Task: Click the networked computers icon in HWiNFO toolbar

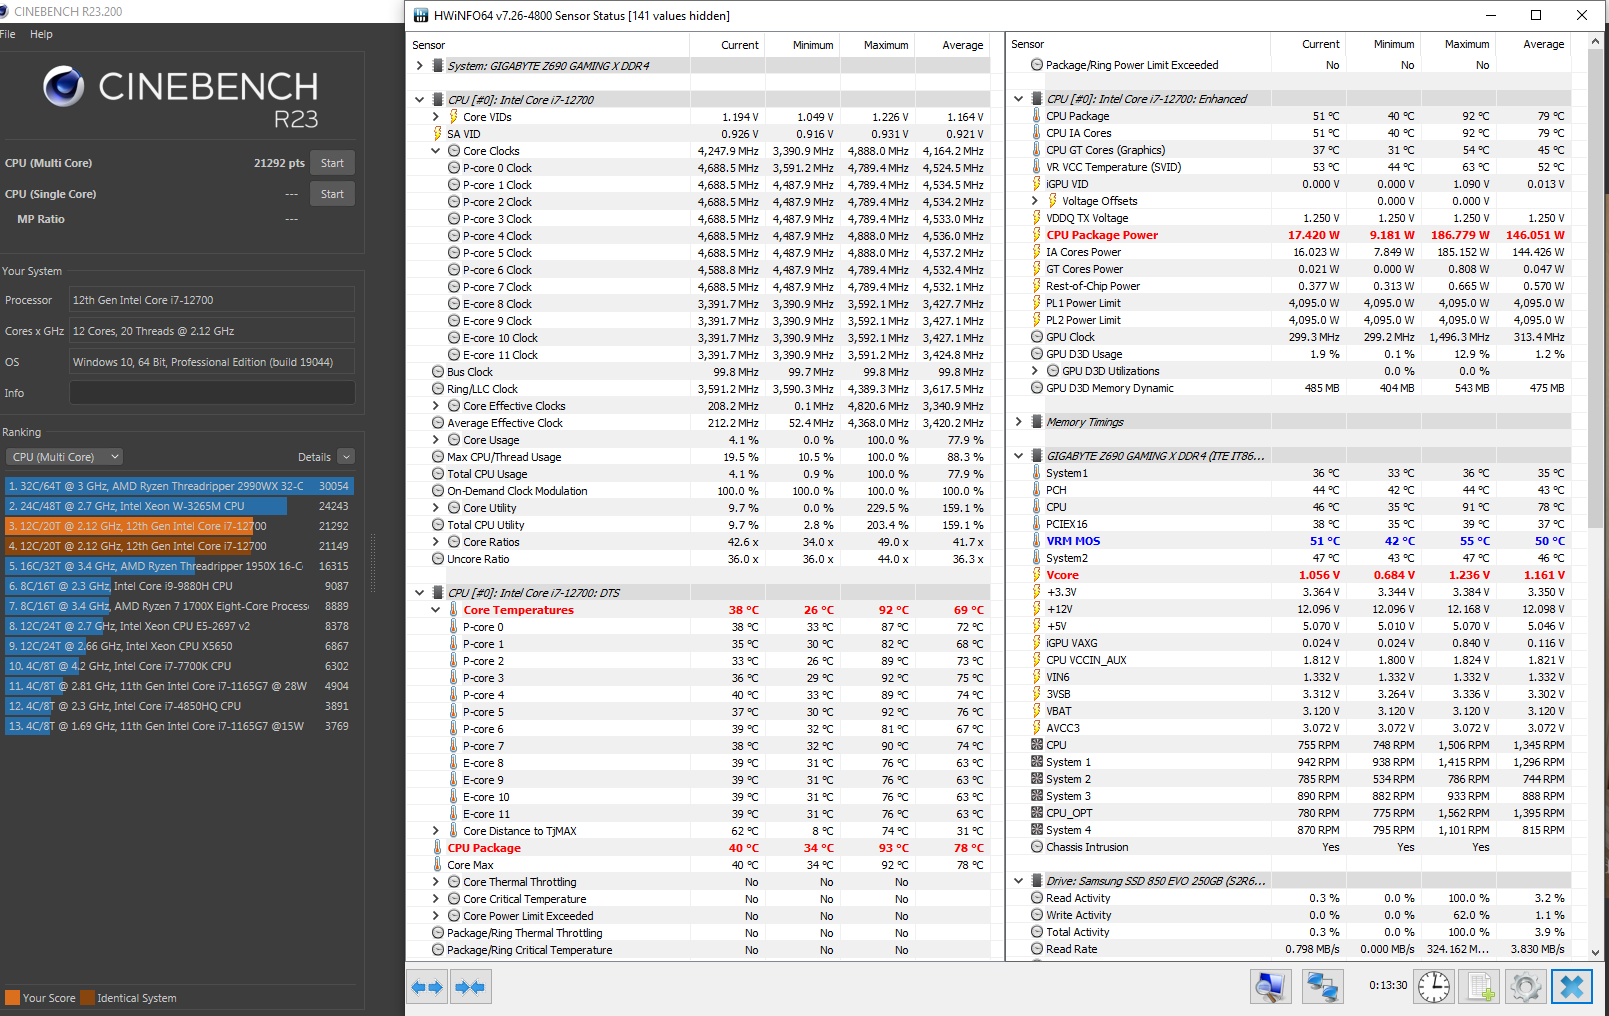Action: coord(1322,987)
